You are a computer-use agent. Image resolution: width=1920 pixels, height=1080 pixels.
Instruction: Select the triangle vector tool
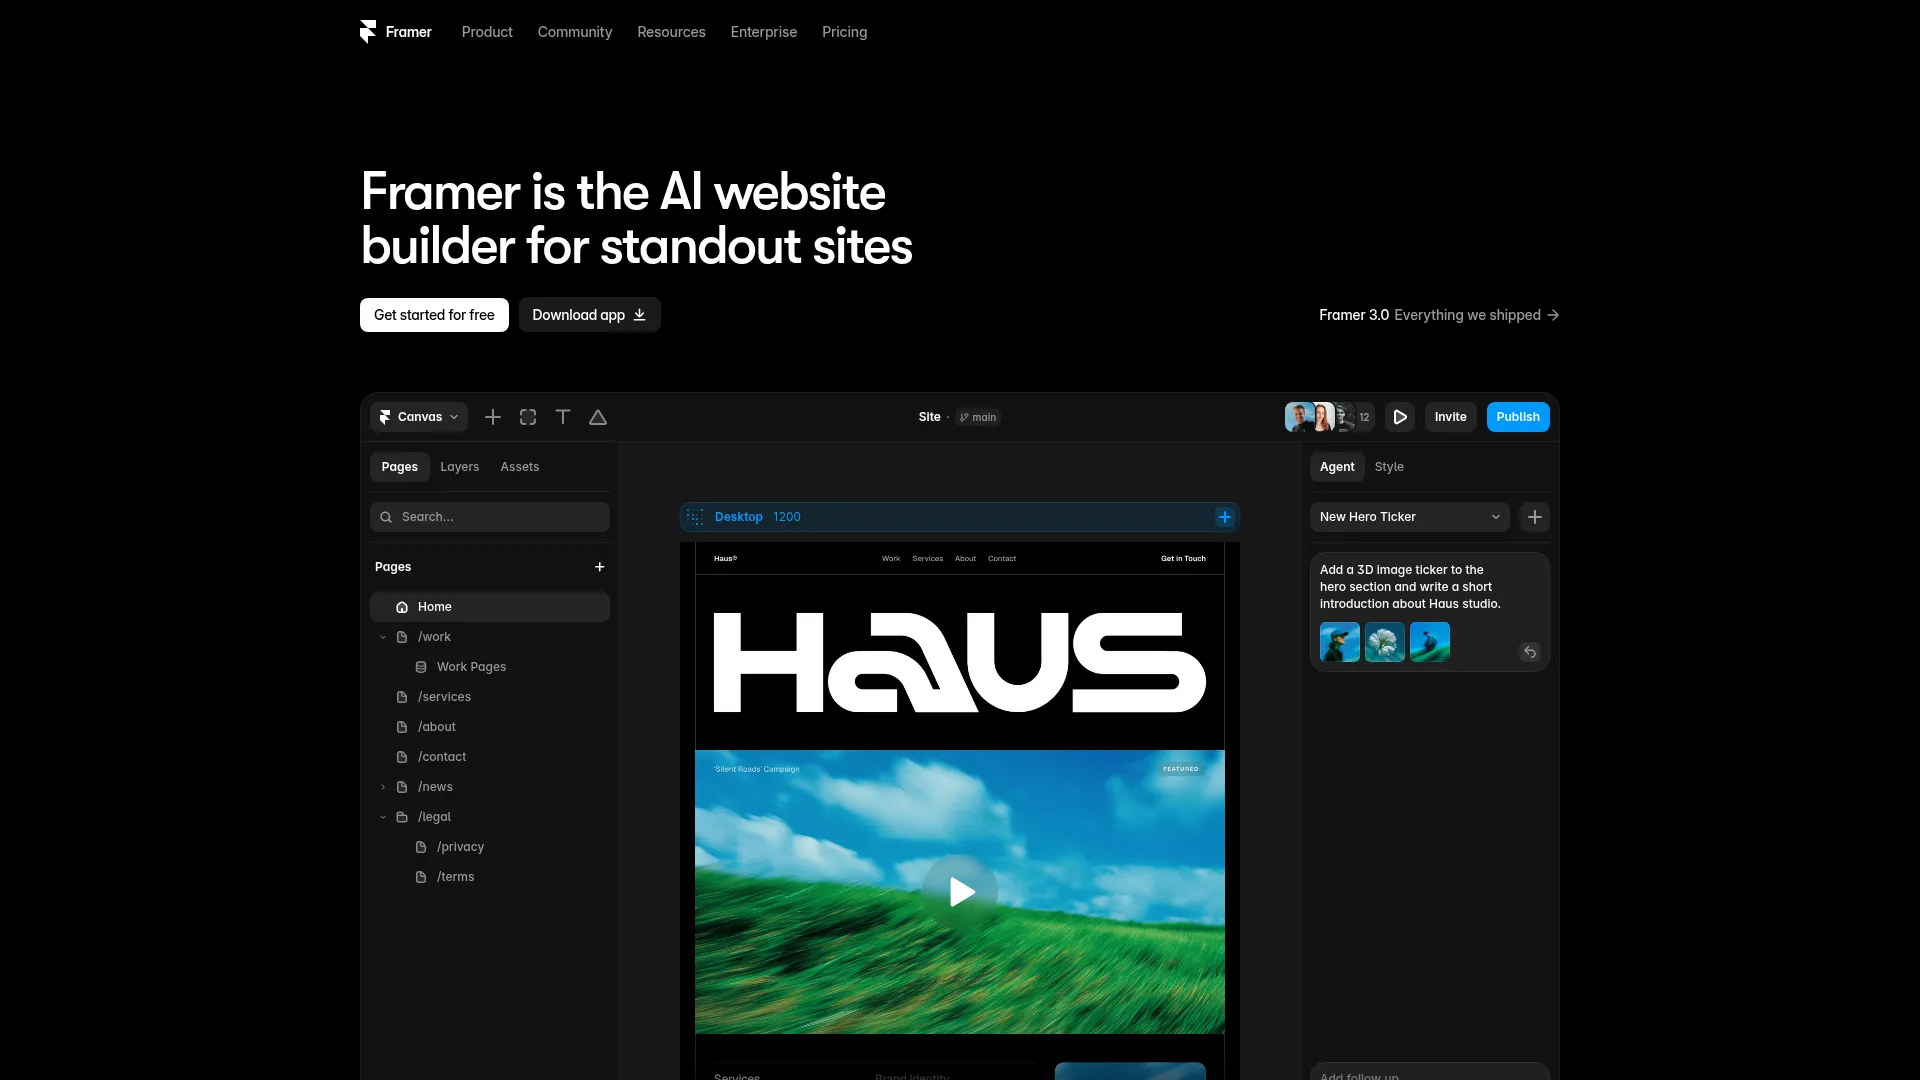(x=598, y=417)
